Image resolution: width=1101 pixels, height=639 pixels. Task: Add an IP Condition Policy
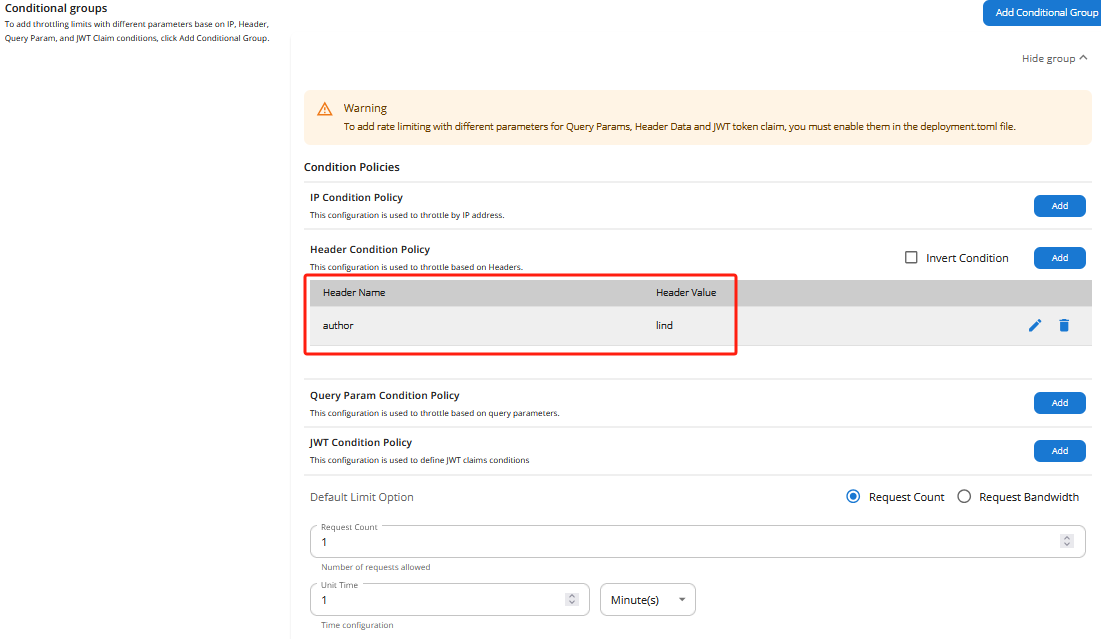(1059, 206)
